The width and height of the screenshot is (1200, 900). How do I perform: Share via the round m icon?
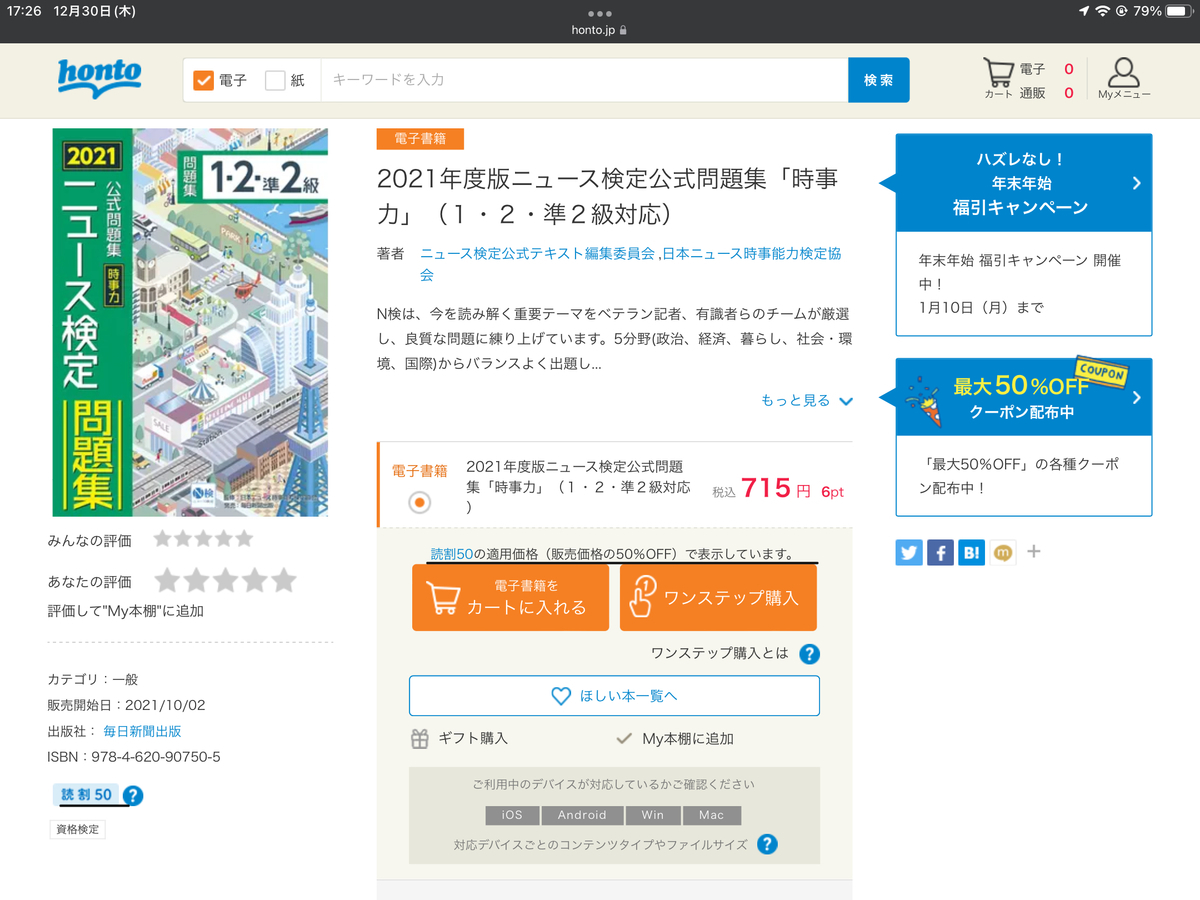coord(1003,552)
